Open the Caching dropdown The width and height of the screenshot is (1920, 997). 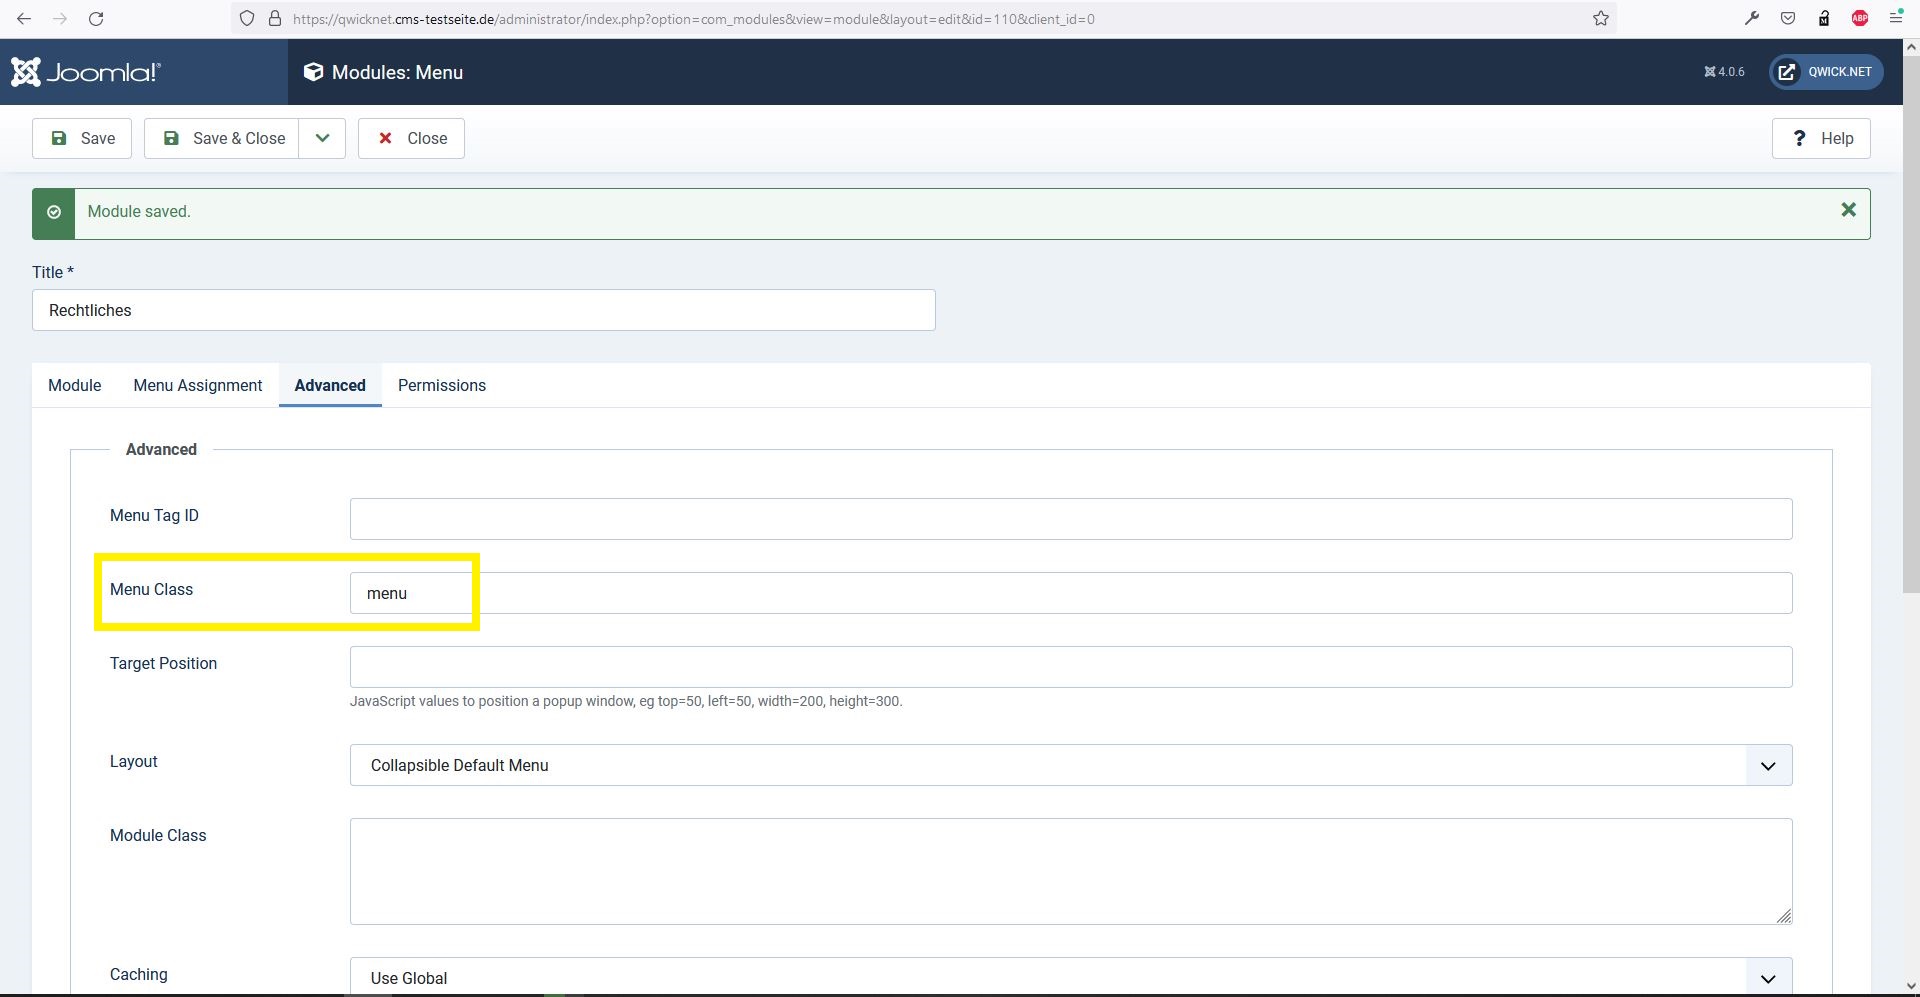1070,977
